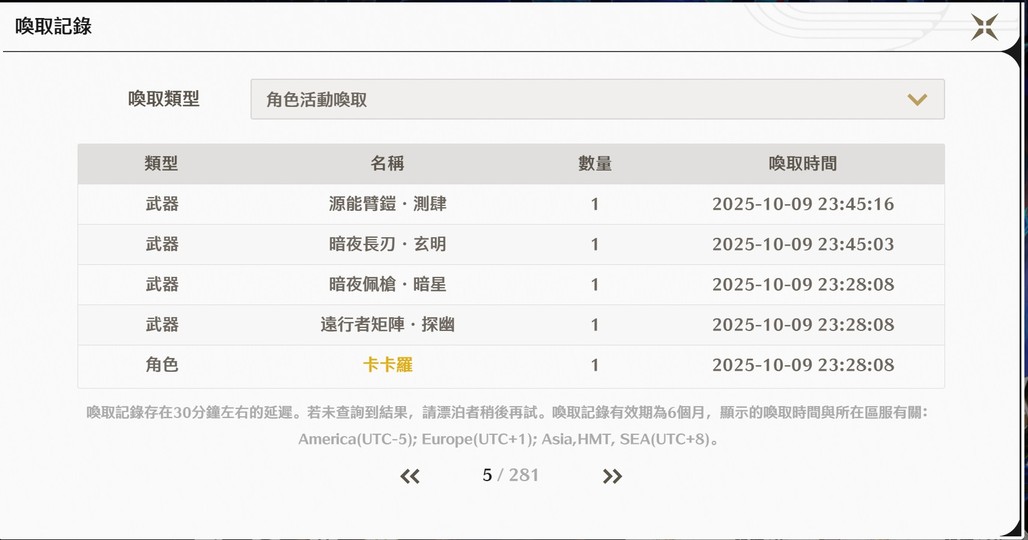
Task: Click the 類型 column header
Action: click(161, 164)
